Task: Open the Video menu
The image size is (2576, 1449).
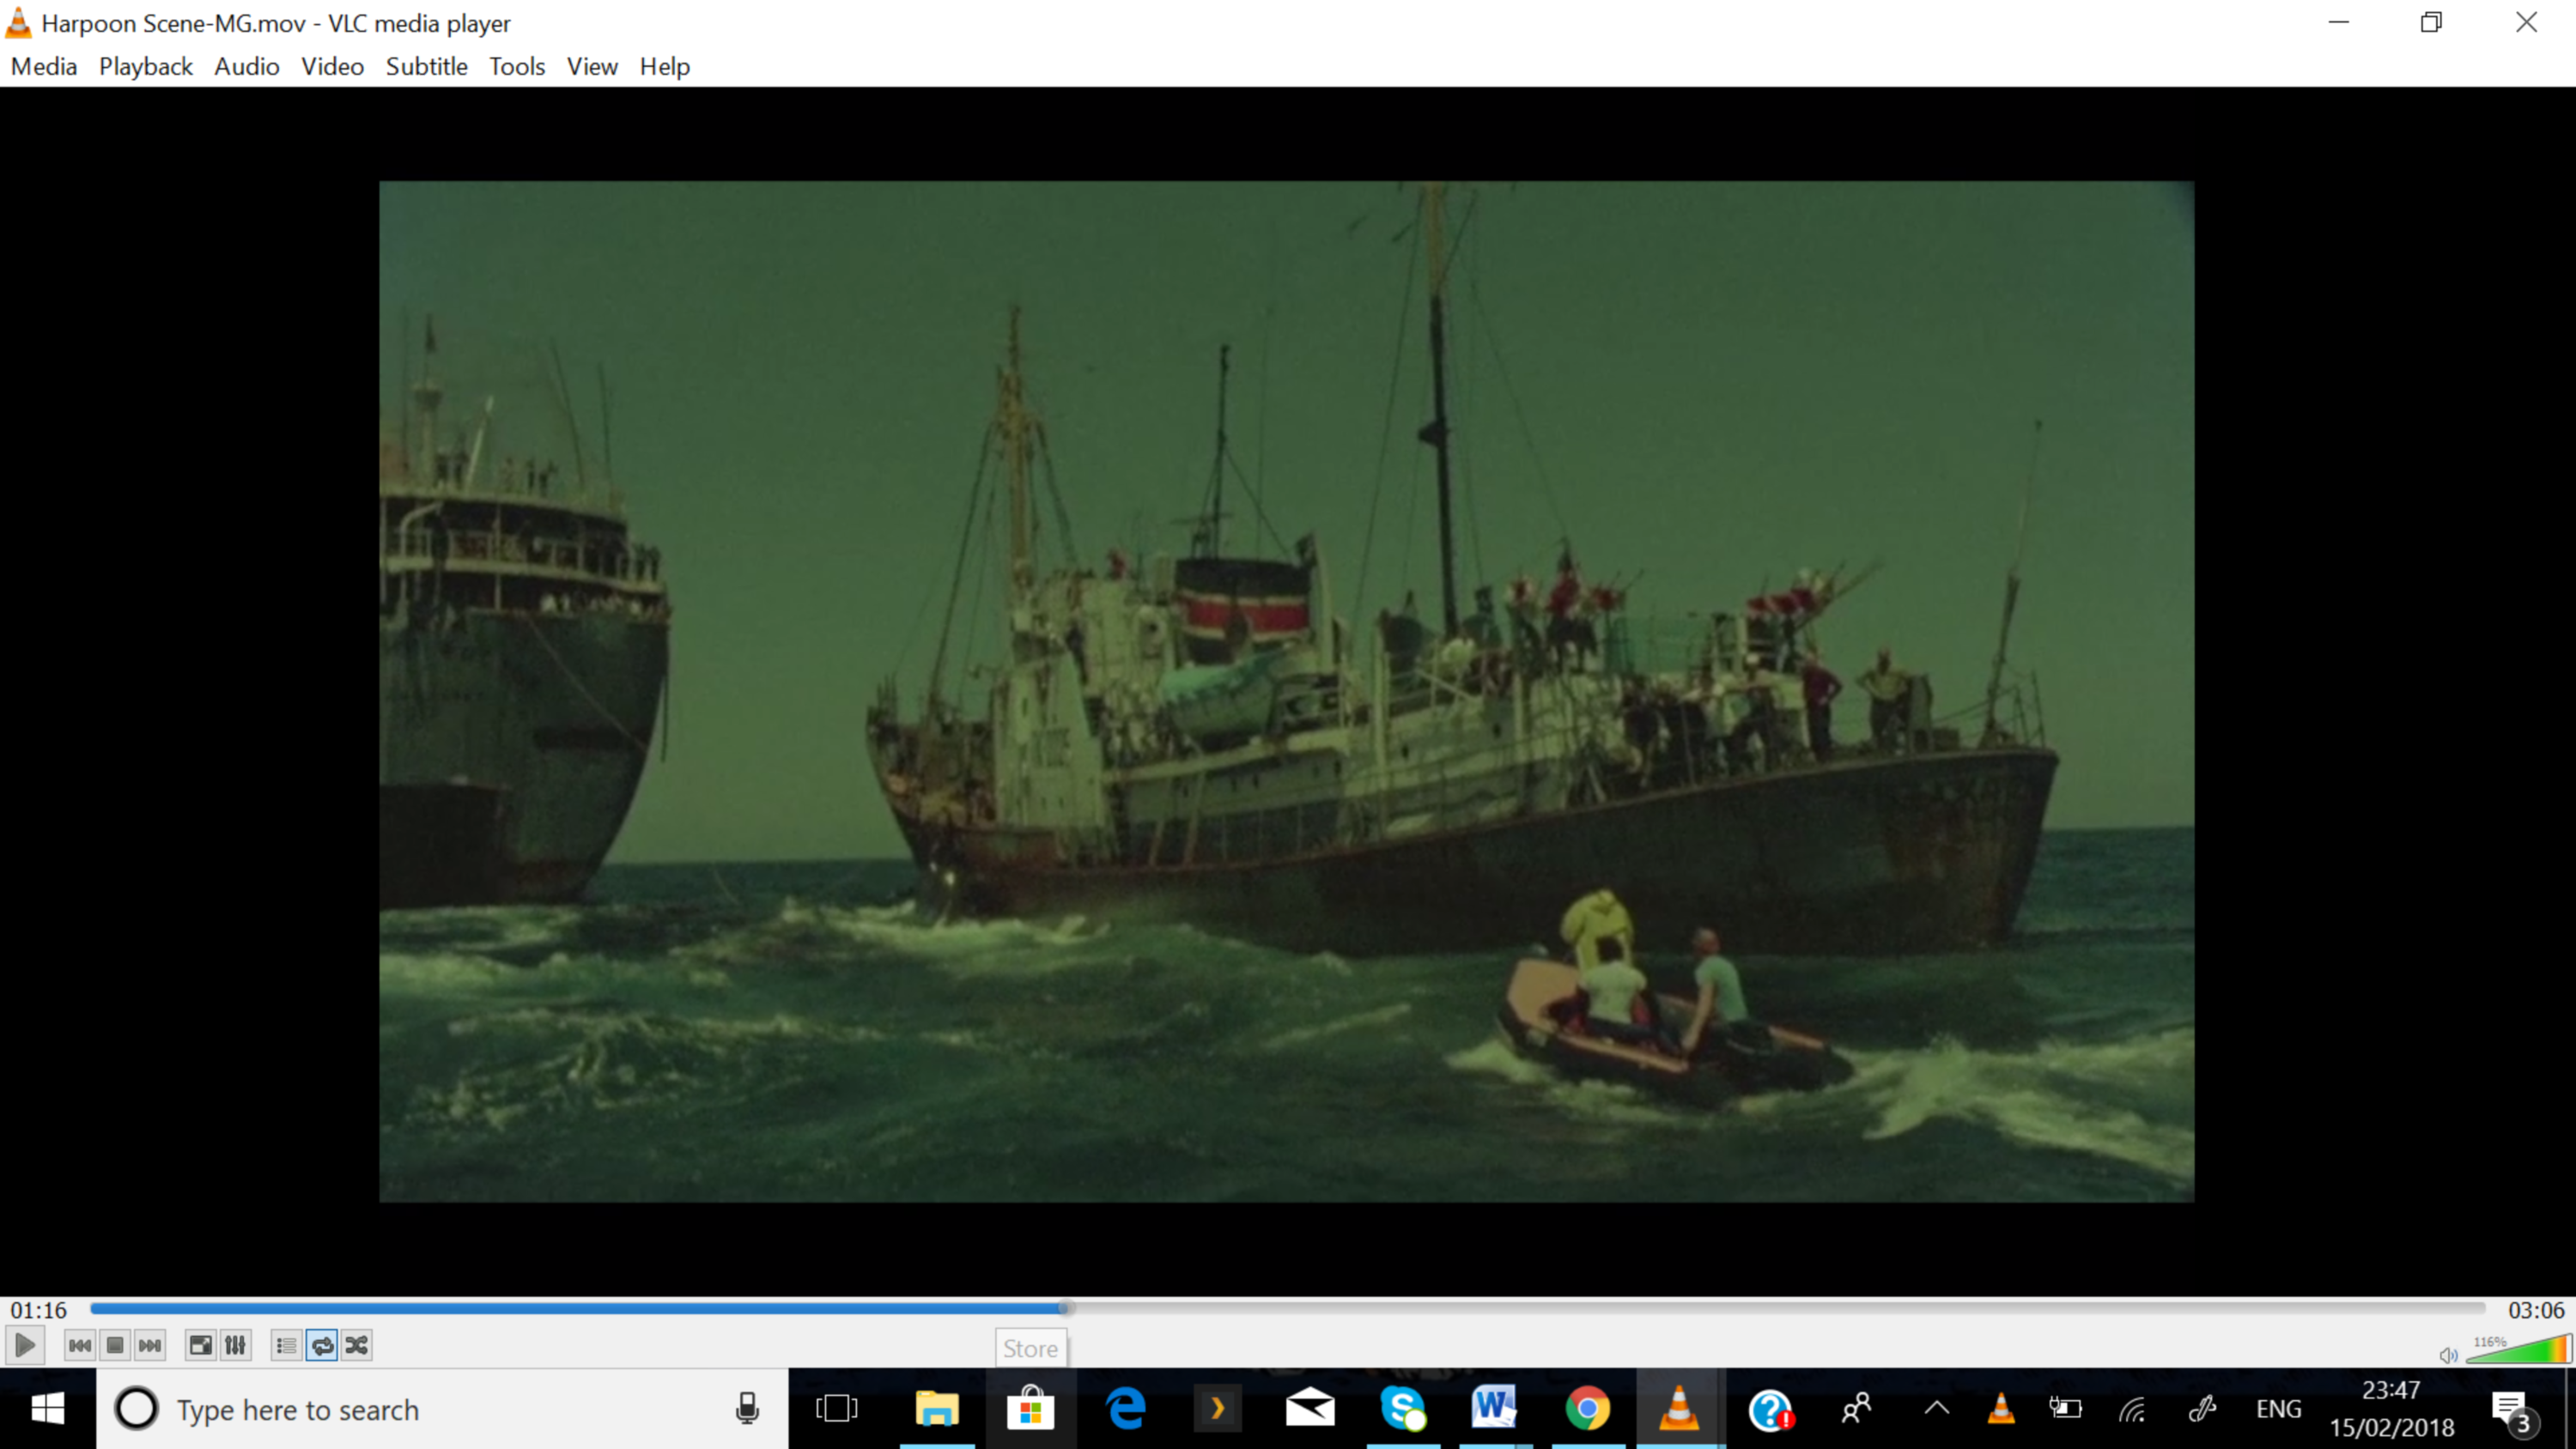Action: (333, 66)
